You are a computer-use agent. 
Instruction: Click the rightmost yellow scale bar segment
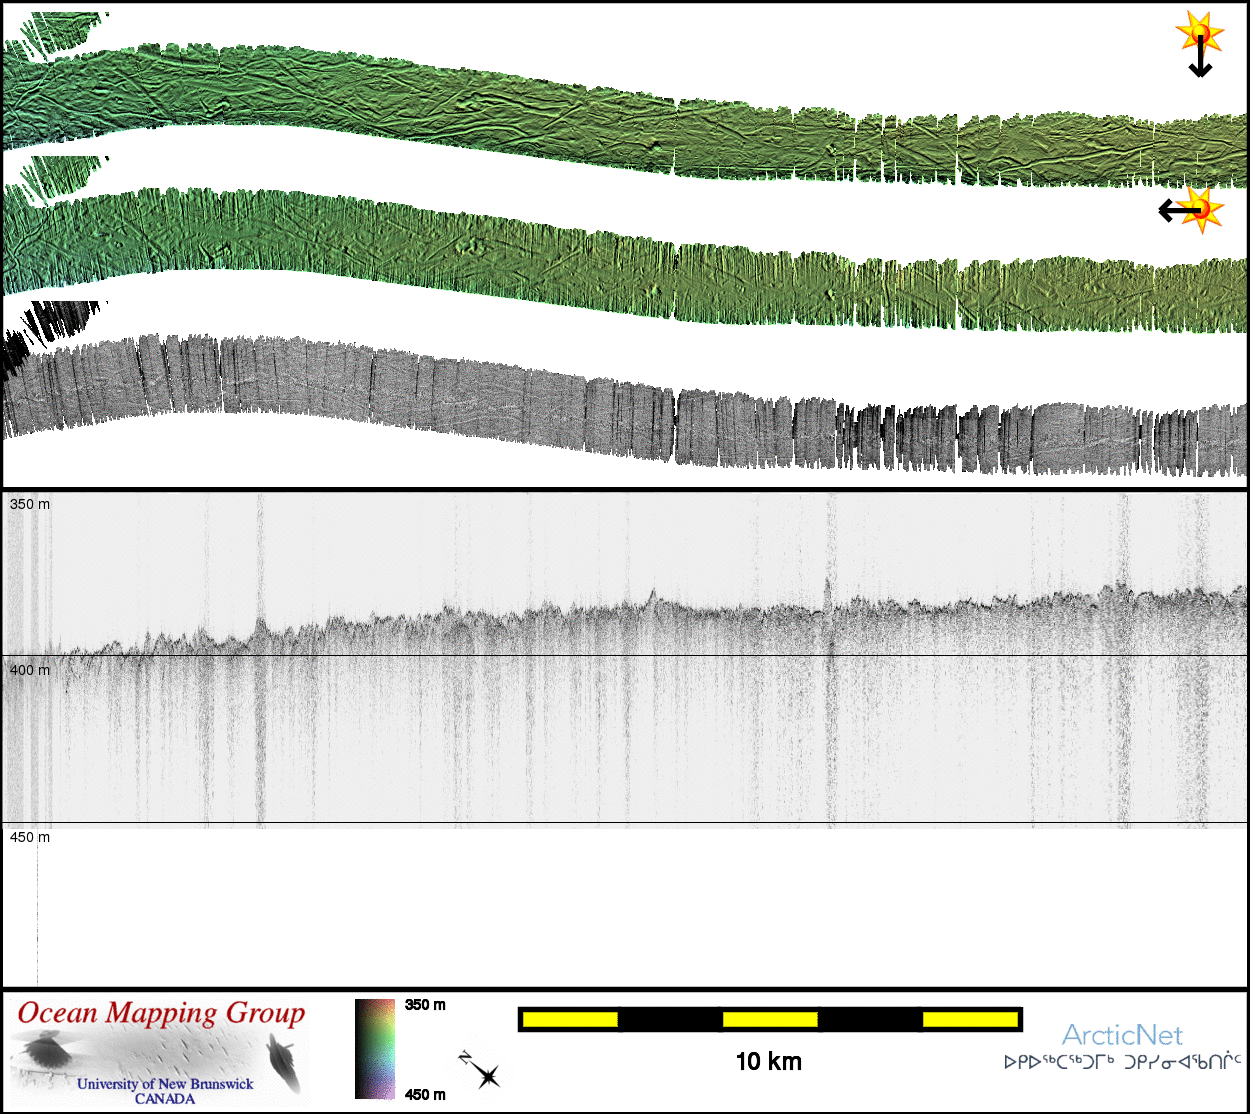[x=969, y=1019]
